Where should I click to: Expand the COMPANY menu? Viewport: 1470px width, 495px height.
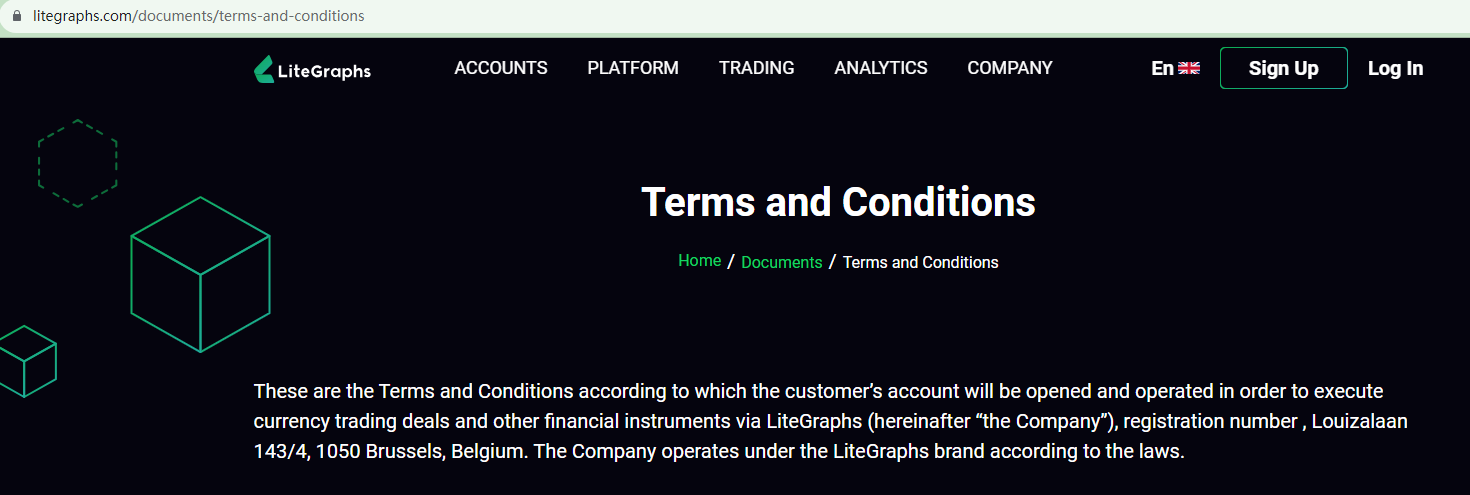point(1010,68)
